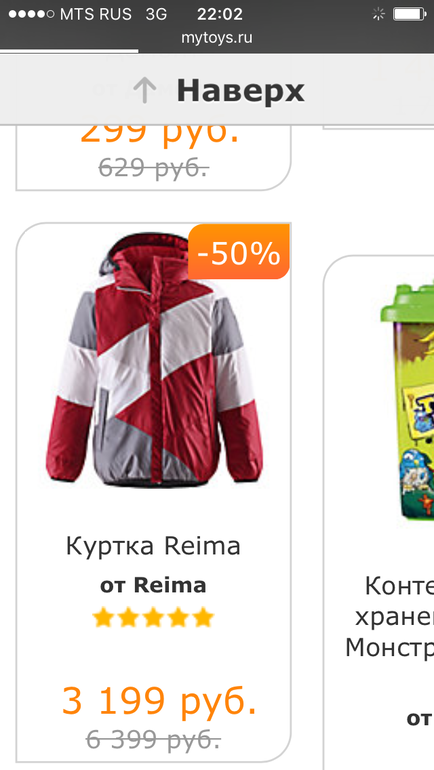Tap the page loading progress bar

(x=69, y=50)
